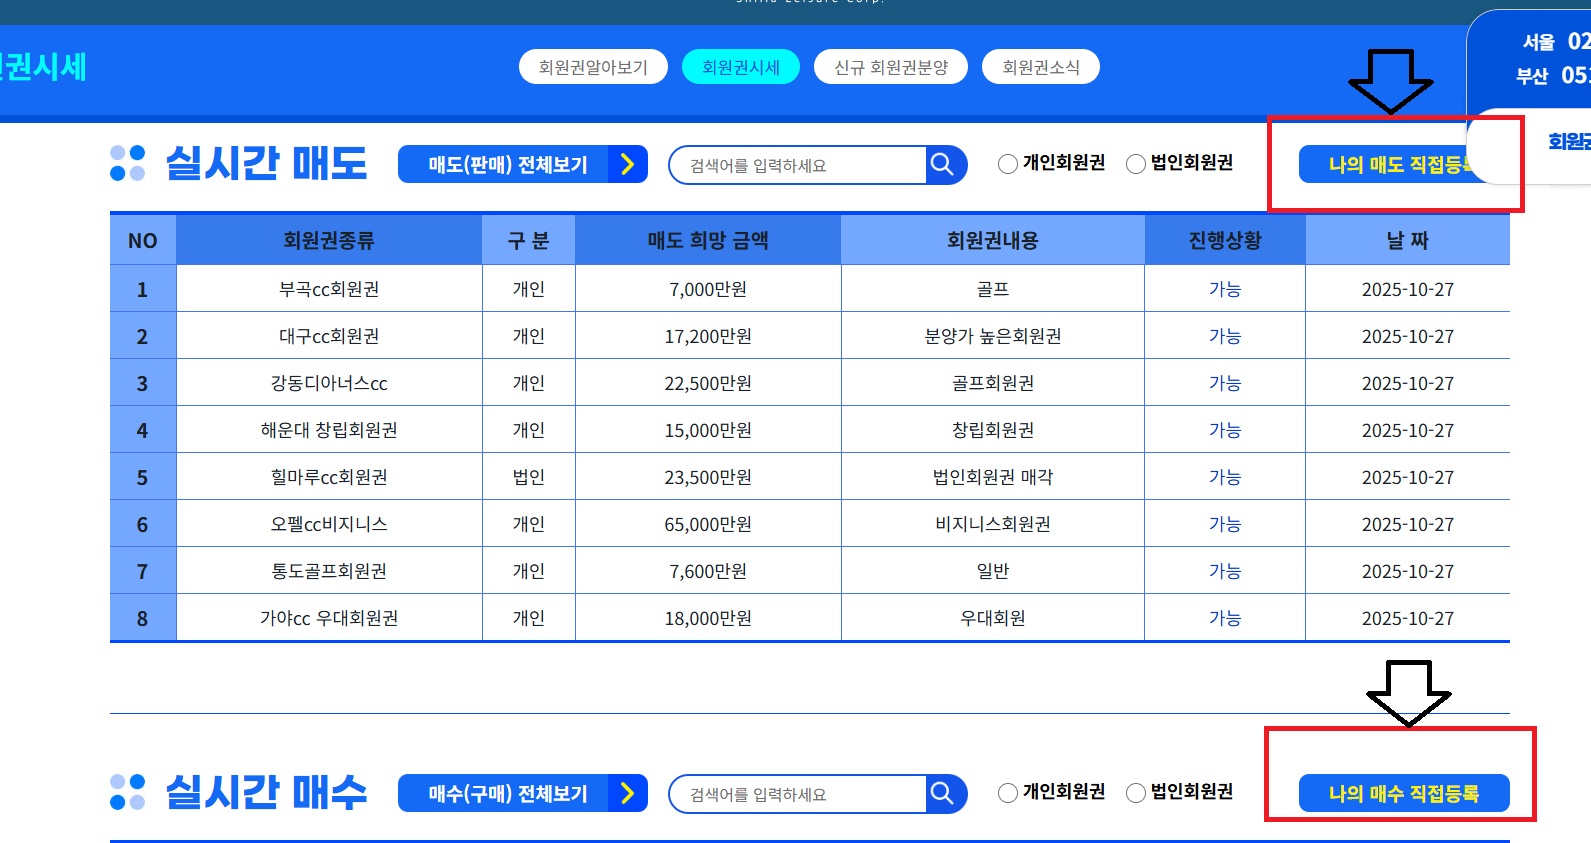This screenshot has height=843, width=1591.
Task: Select 개인회원권 radio in 실시간 매도 section
Action: (x=1008, y=164)
